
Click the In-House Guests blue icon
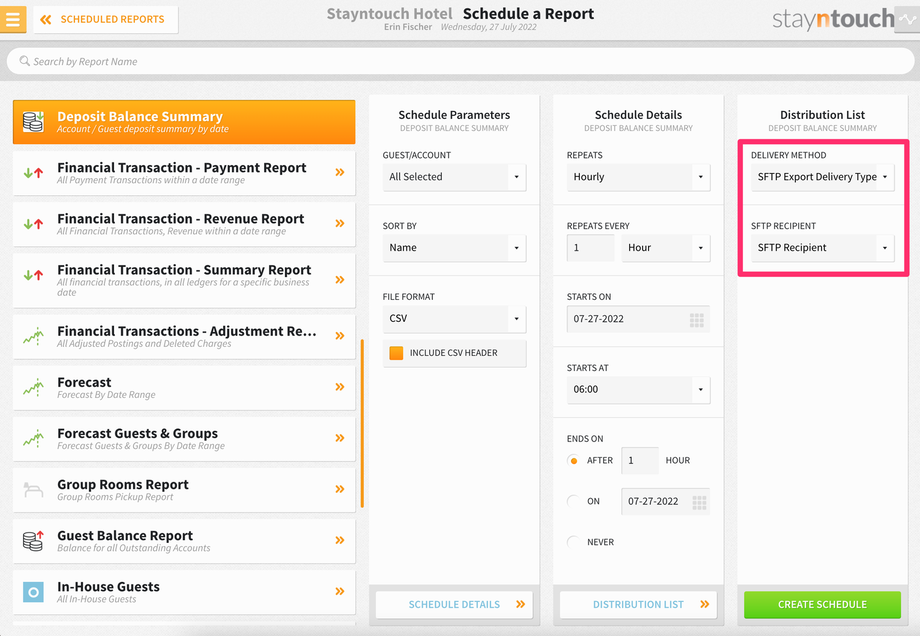coord(33,592)
